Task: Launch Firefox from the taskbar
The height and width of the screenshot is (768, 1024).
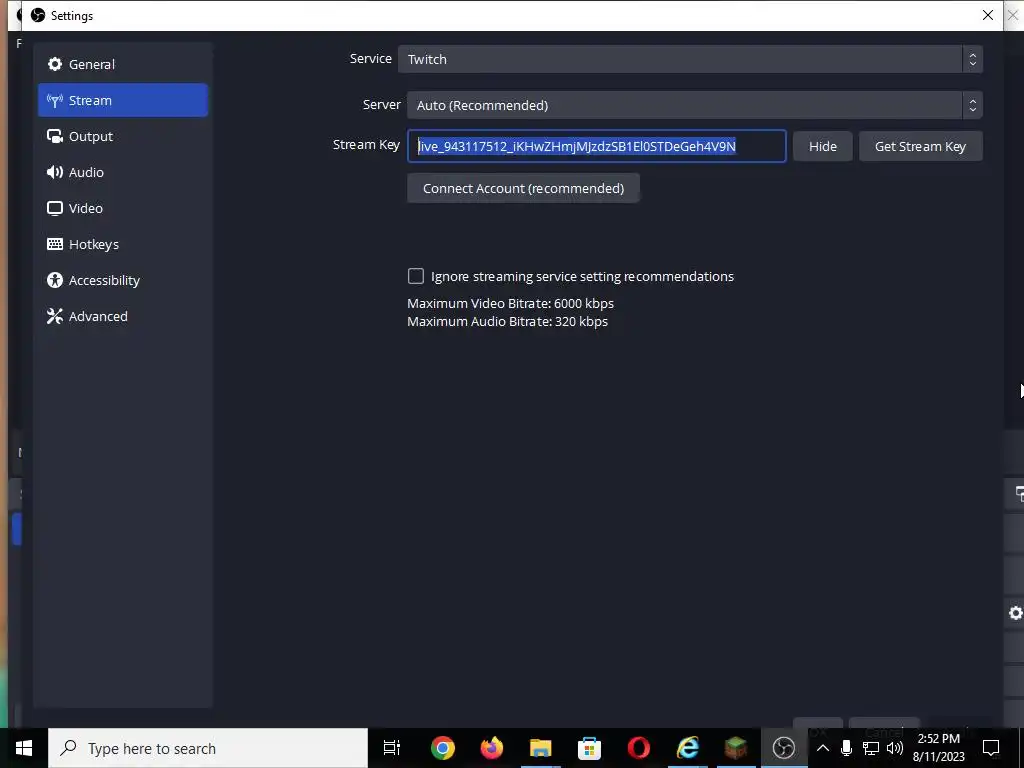Action: [x=491, y=748]
